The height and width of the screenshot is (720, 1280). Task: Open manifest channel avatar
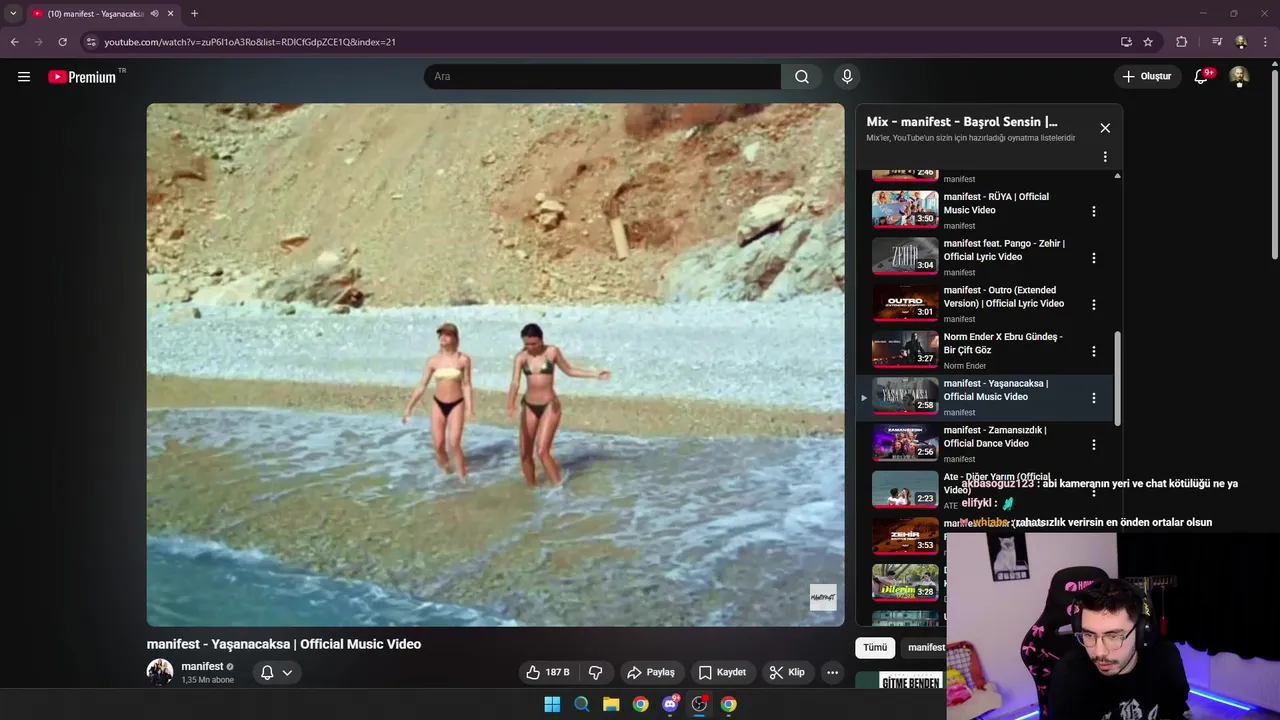(x=160, y=672)
